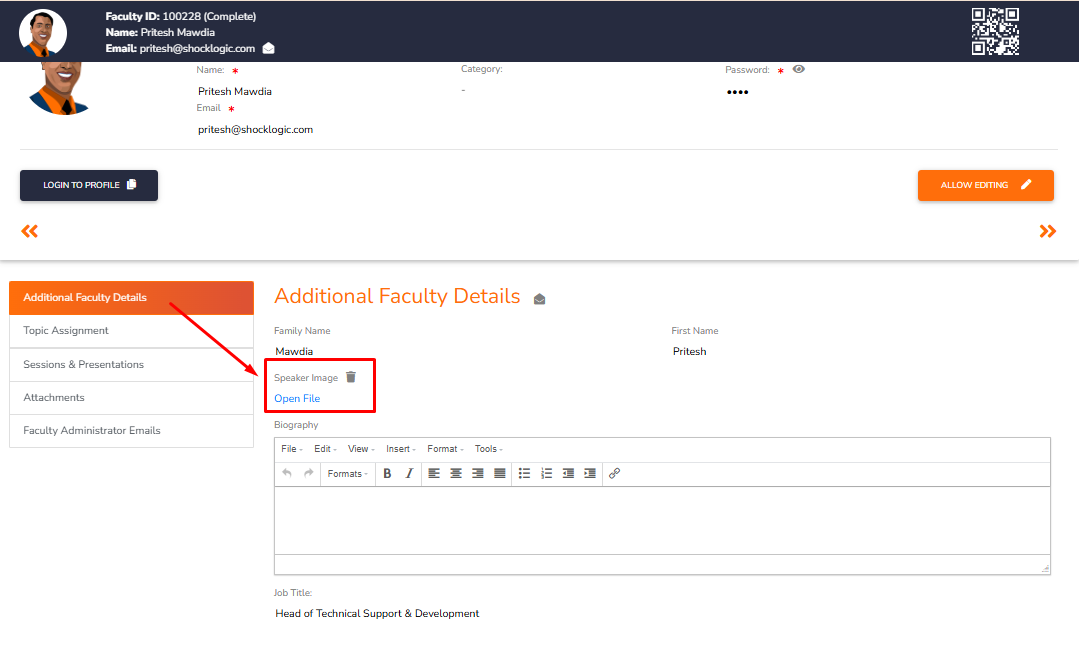Click the Name field value Pritesh Mawdia
The width and height of the screenshot is (1079, 651).
pos(235,92)
